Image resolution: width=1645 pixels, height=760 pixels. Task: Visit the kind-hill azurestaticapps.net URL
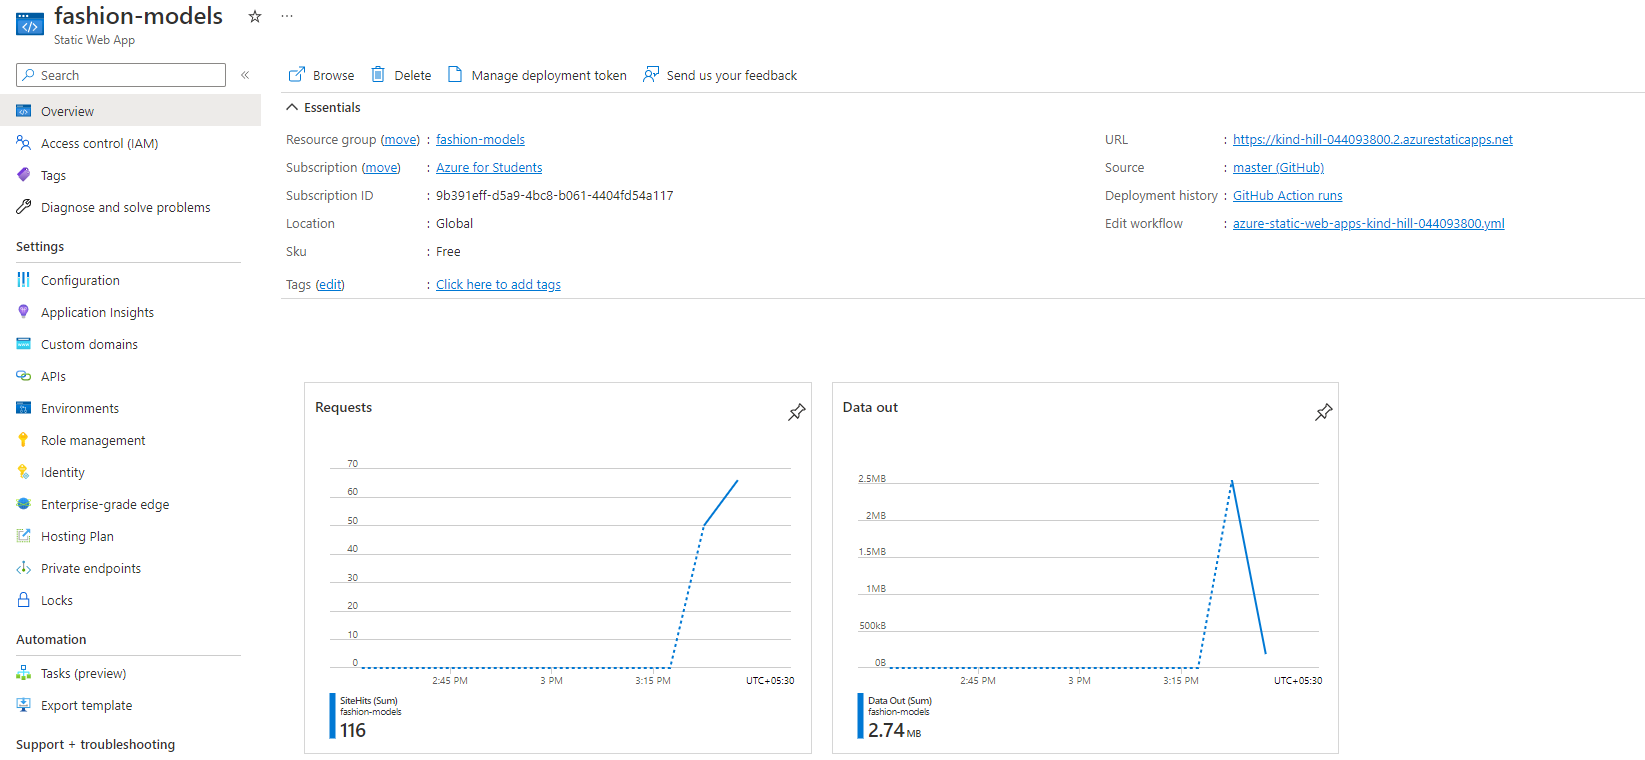[x=1373, y=140]
